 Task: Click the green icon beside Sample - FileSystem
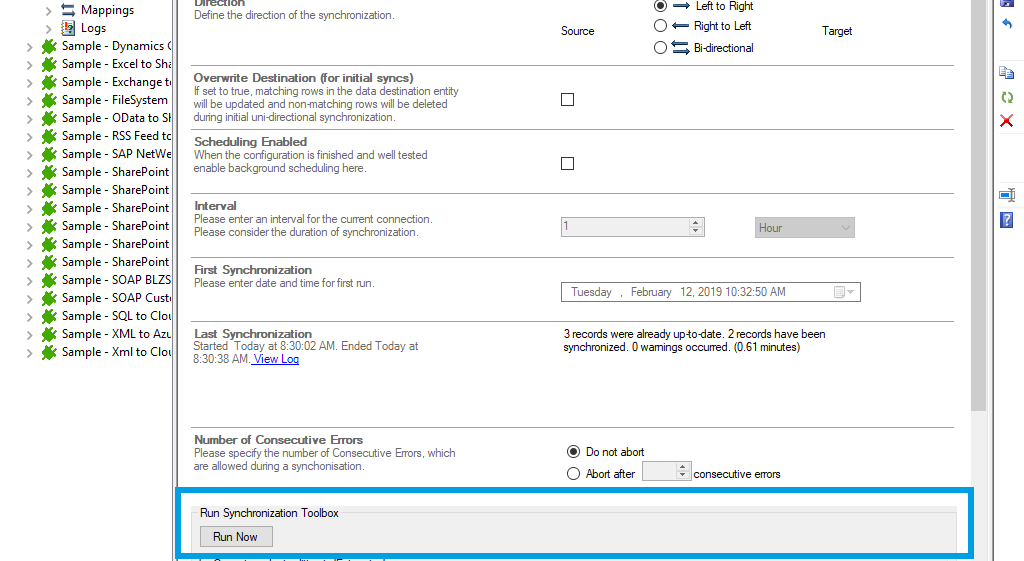(x=49, y=100)
